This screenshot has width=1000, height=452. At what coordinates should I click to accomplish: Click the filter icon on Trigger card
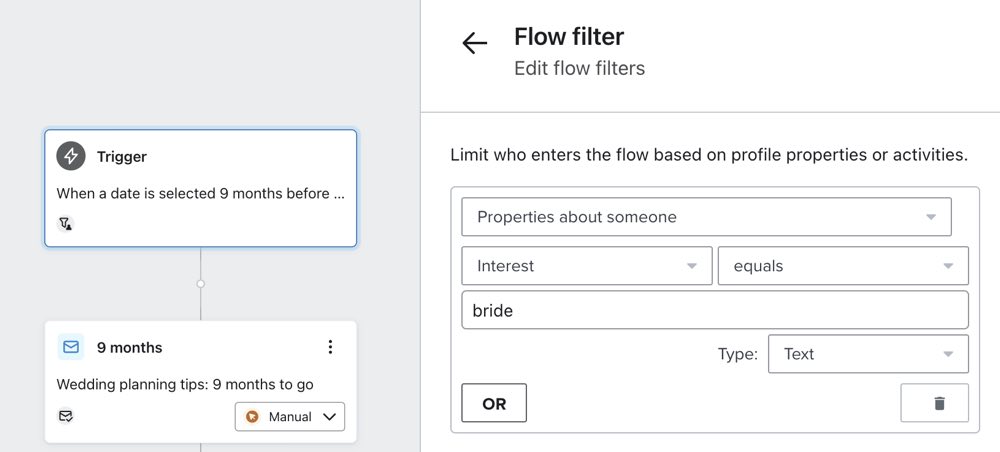[66, 223]
